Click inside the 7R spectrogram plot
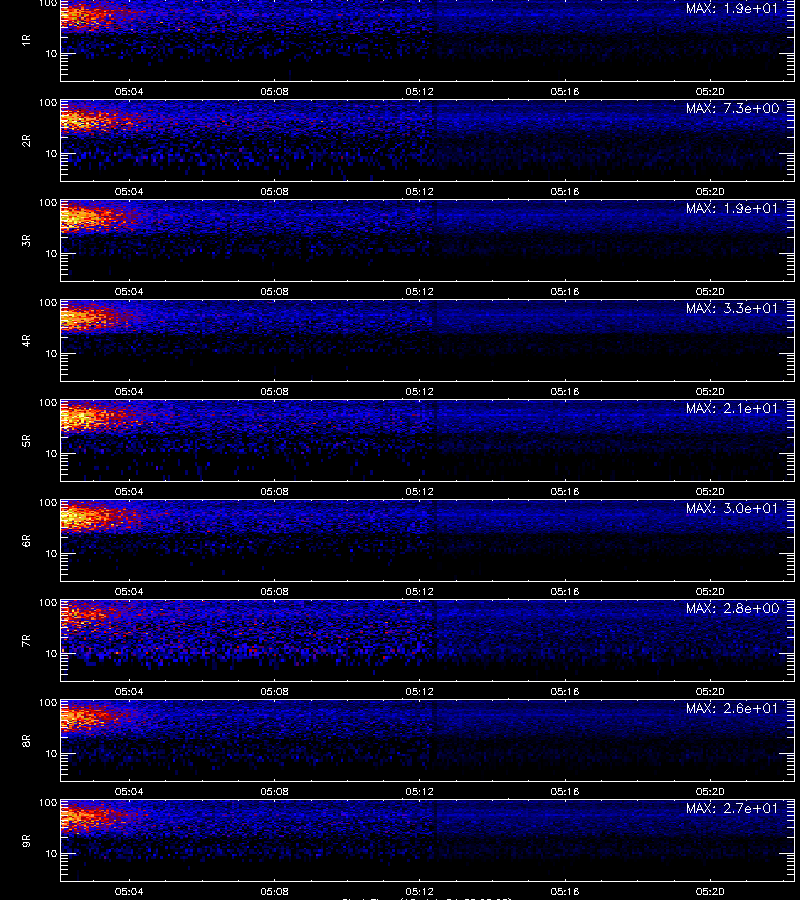Screen dimensions: 800x900 427,640
